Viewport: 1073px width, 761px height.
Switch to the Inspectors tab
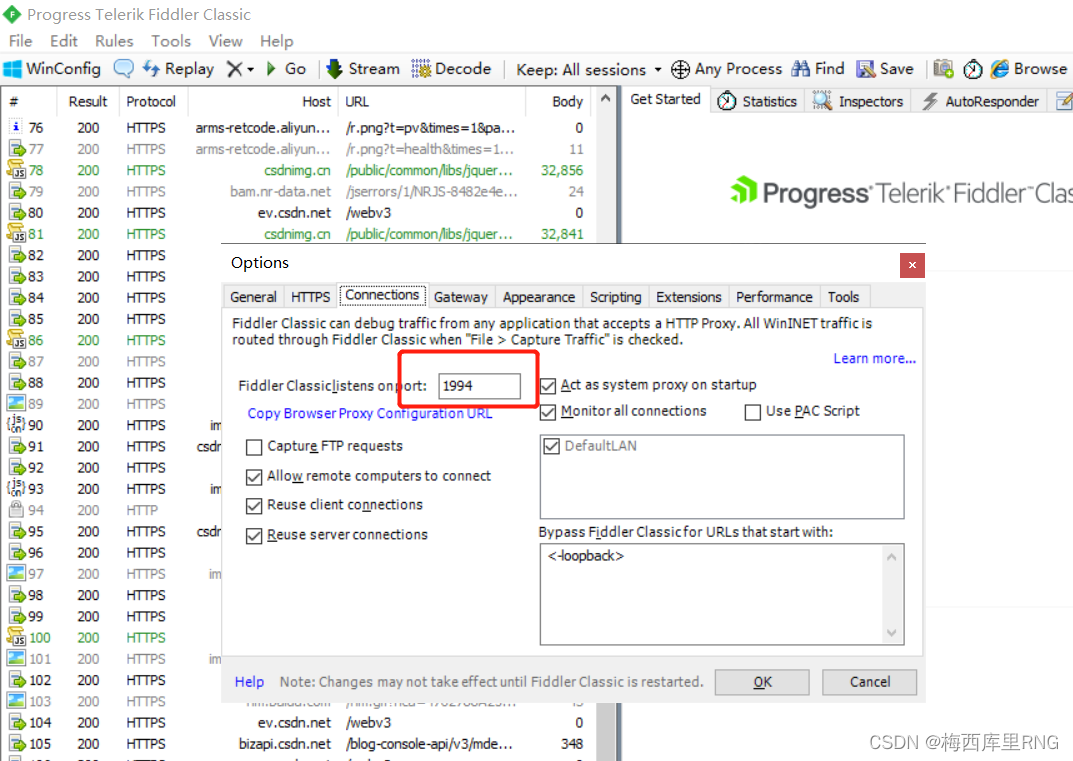858,101
